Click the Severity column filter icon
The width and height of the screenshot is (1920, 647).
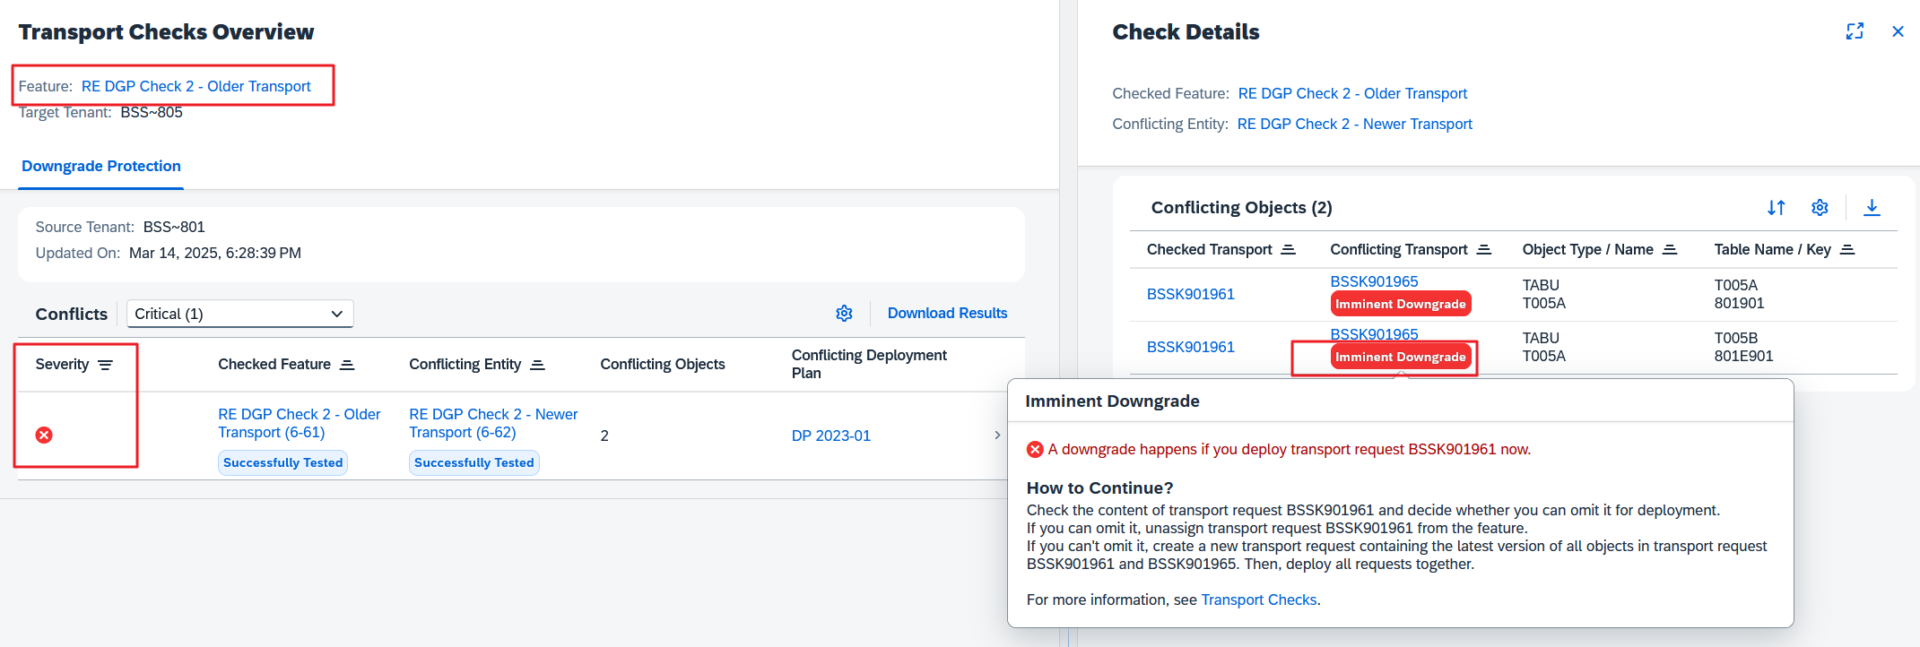coord(105,365)
